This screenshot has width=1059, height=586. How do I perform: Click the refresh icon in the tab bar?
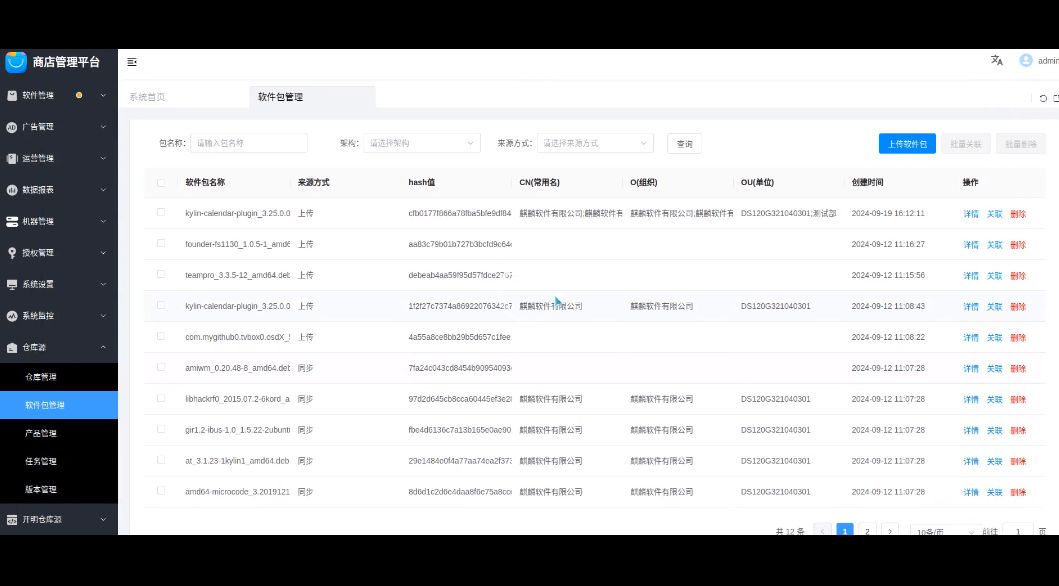tap(1043, 98)
